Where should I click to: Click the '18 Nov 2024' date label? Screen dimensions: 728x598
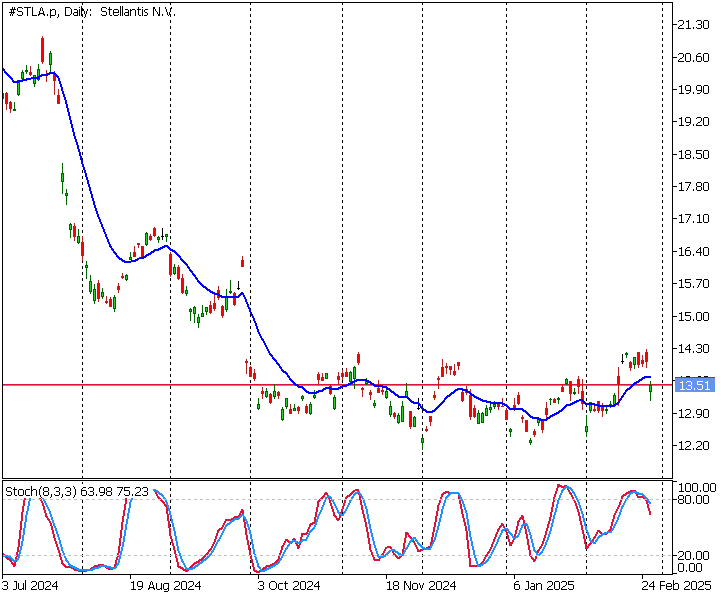(421, 586)
